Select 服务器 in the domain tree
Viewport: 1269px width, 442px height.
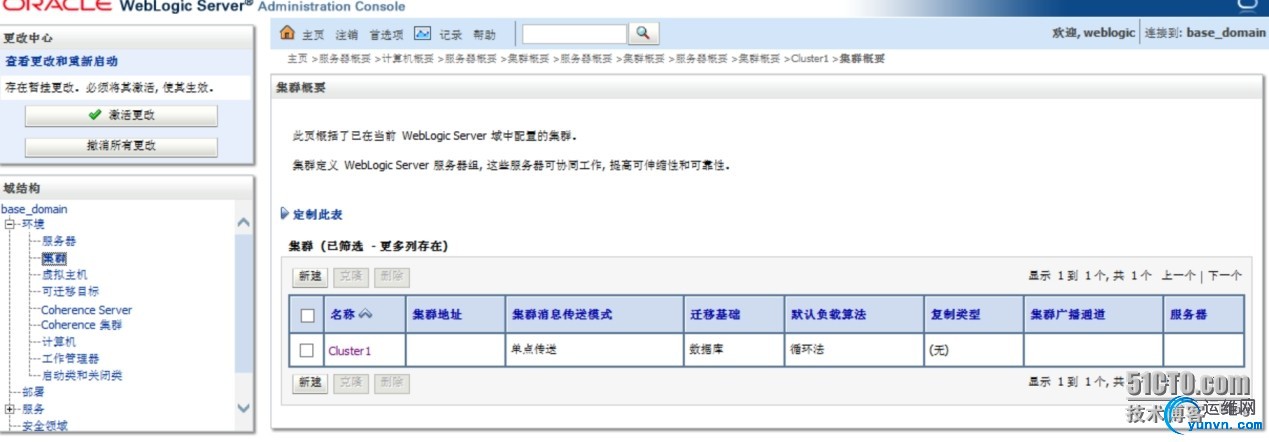point(58,241)
